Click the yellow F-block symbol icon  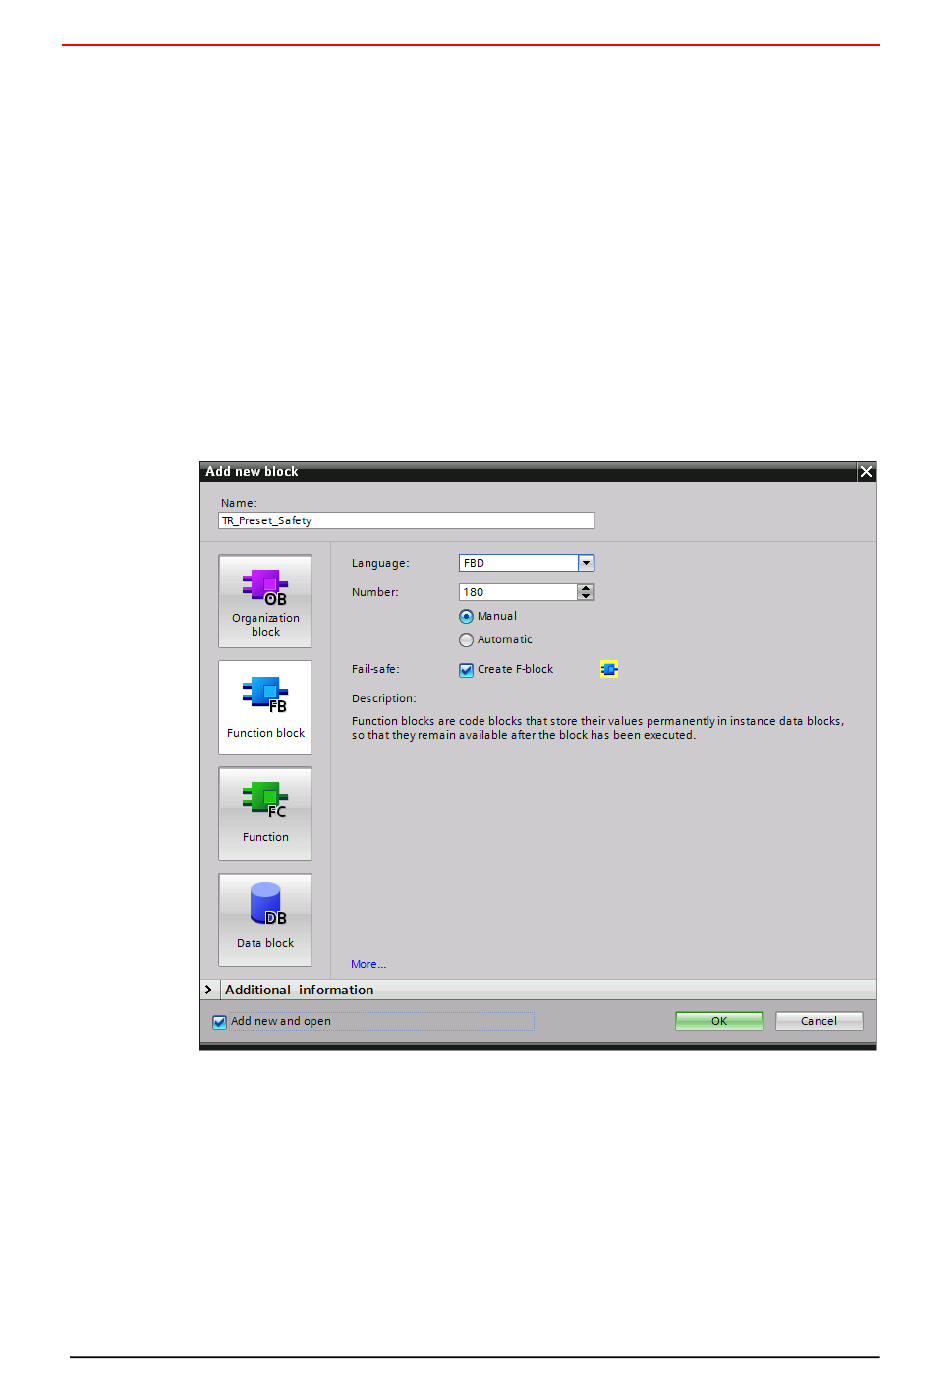click(x=609, y=669)
